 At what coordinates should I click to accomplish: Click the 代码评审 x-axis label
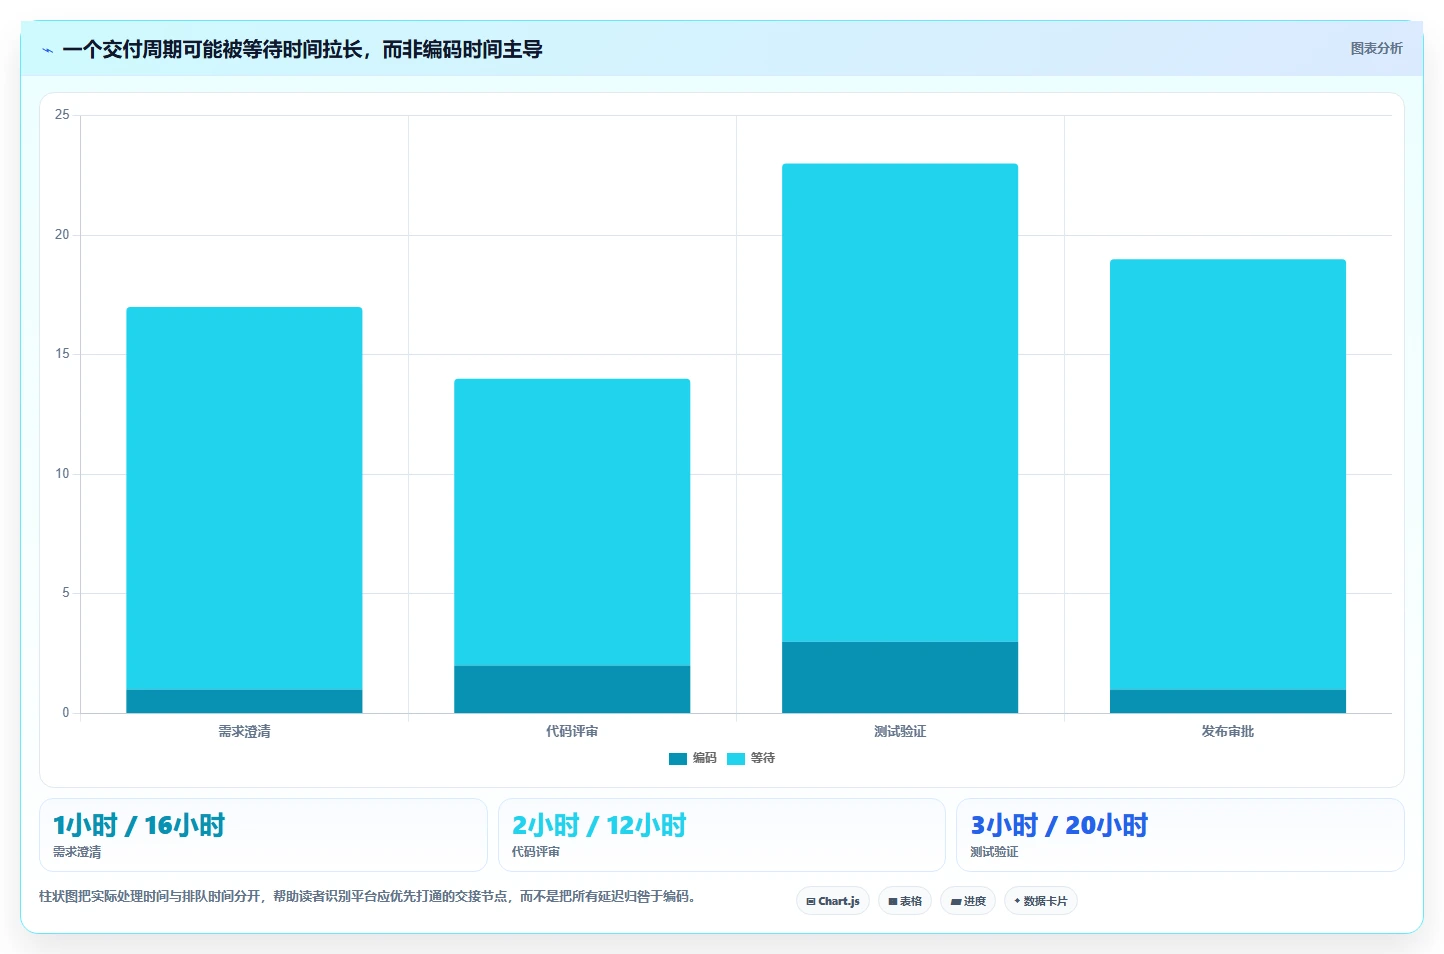point(572,732)
